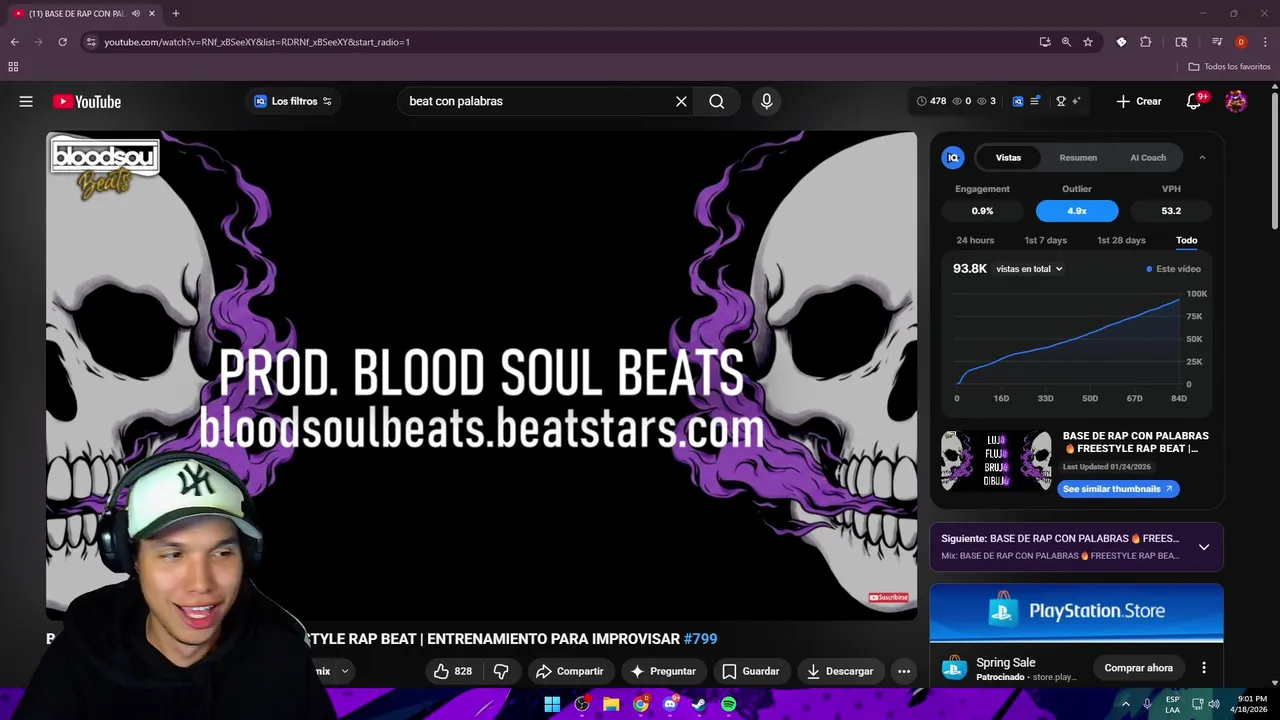1280x720 pixels.
Task: Click Comprar ahora on the PlayStation ad
Action: coord(1138,668)
